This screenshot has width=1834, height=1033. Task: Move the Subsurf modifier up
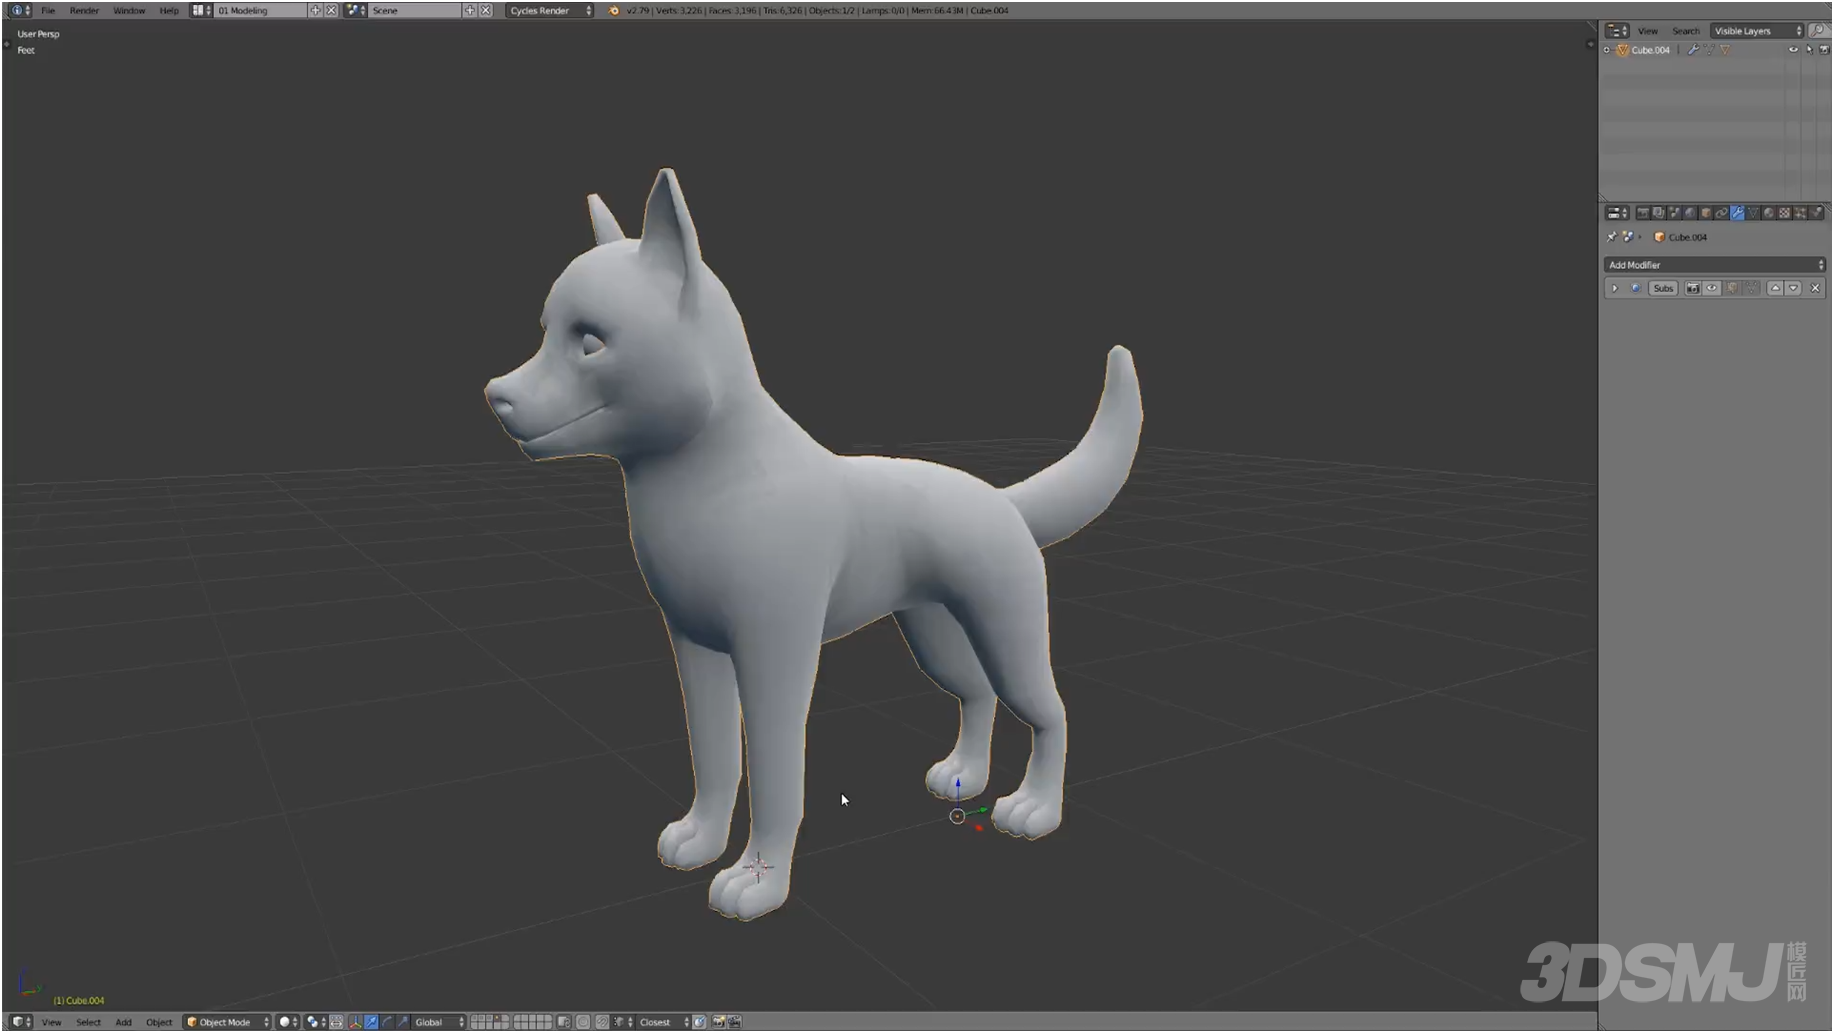1775,288
